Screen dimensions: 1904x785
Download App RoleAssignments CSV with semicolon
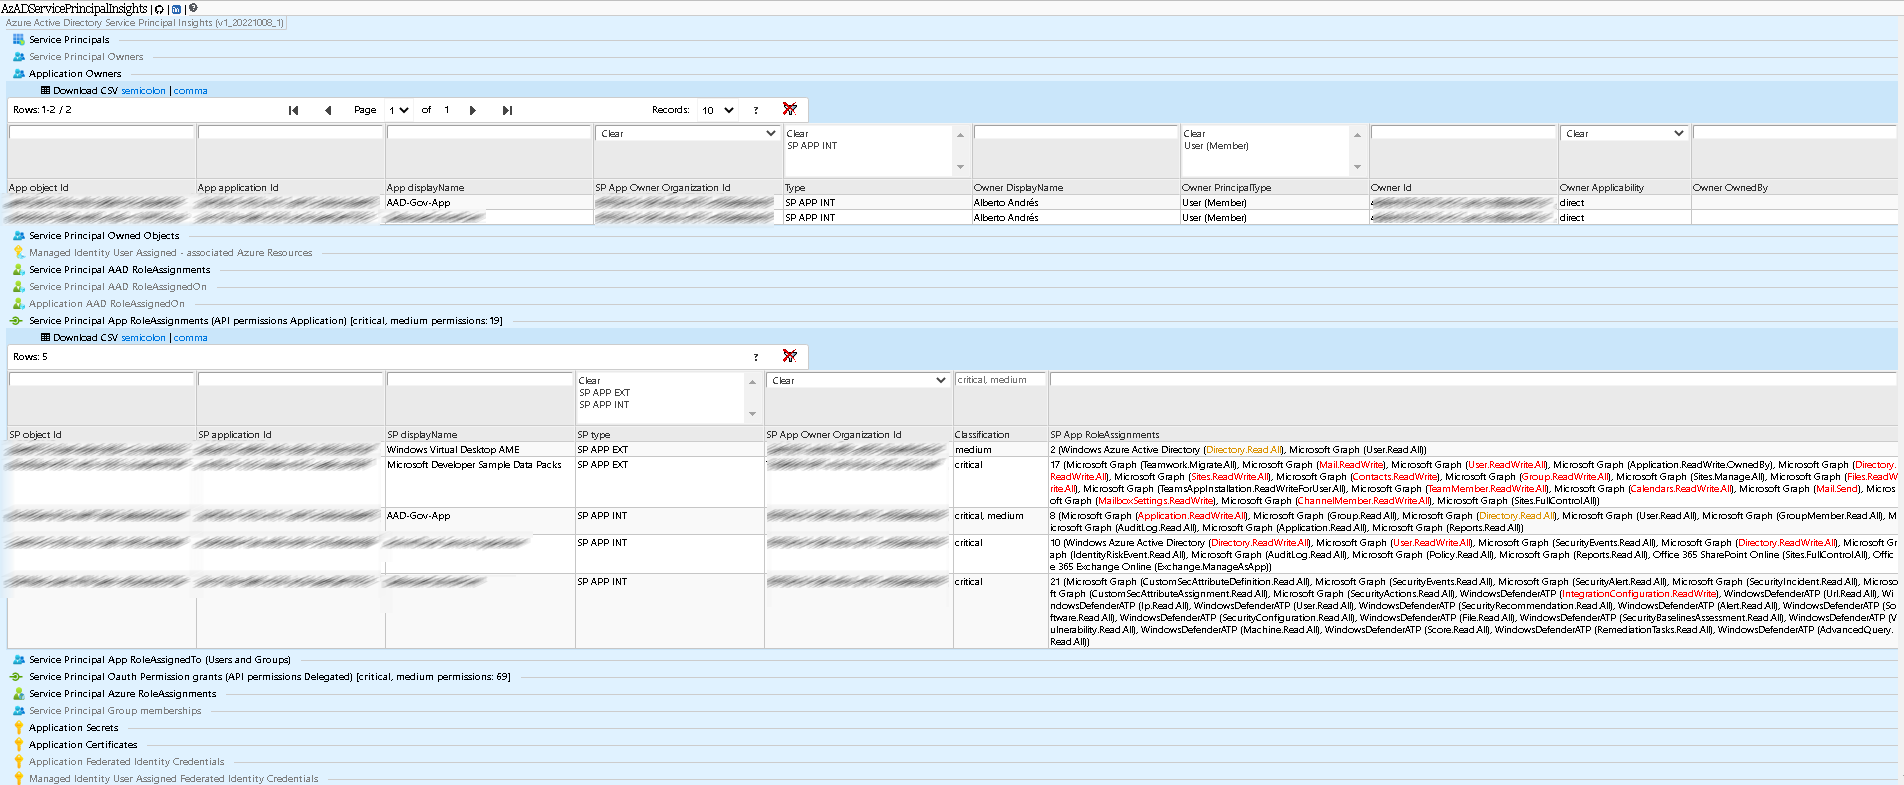click(144, 338)
